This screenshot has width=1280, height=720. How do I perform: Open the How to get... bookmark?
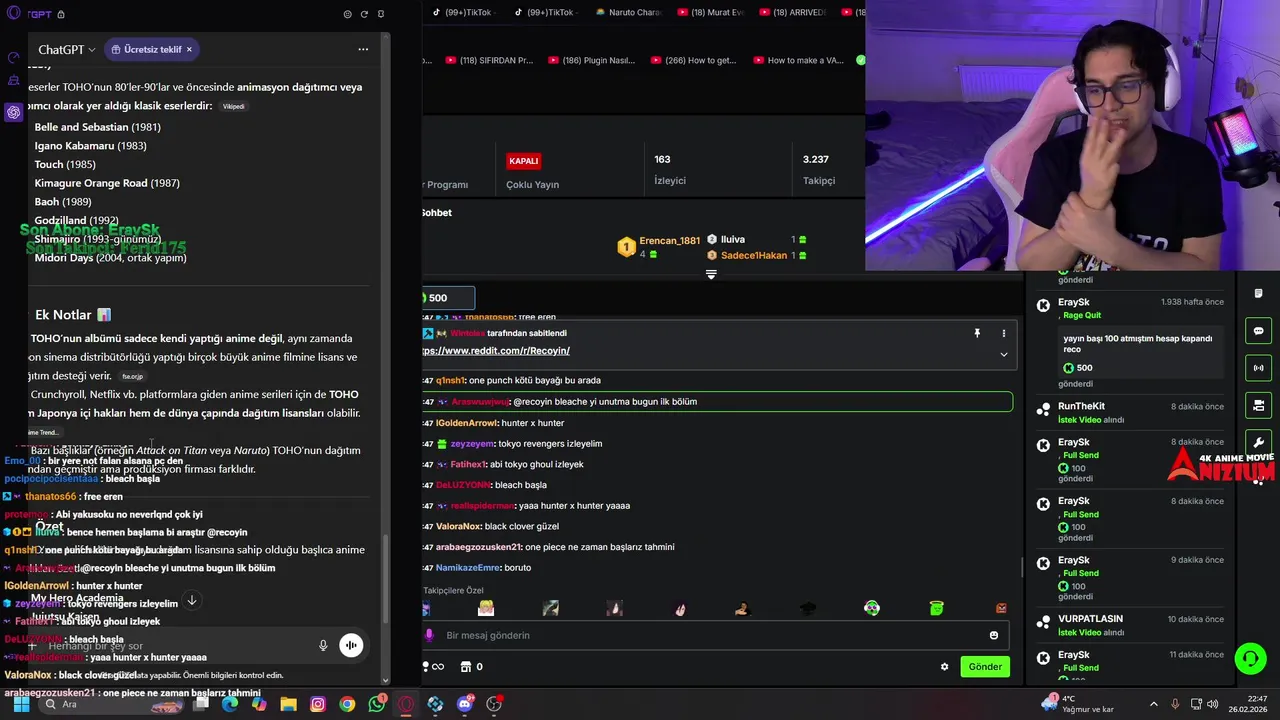(x=694, y=60)
